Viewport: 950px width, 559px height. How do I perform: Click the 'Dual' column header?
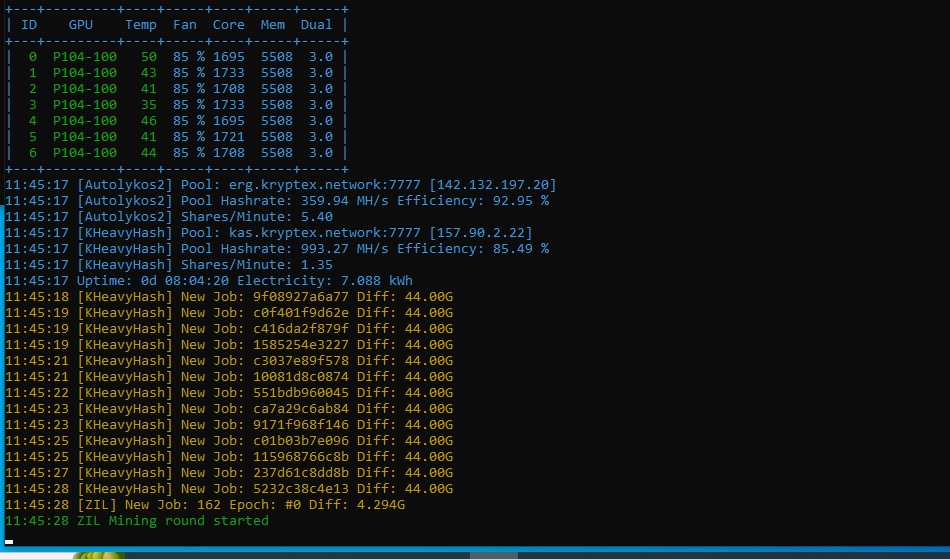(x=316, y=25)
